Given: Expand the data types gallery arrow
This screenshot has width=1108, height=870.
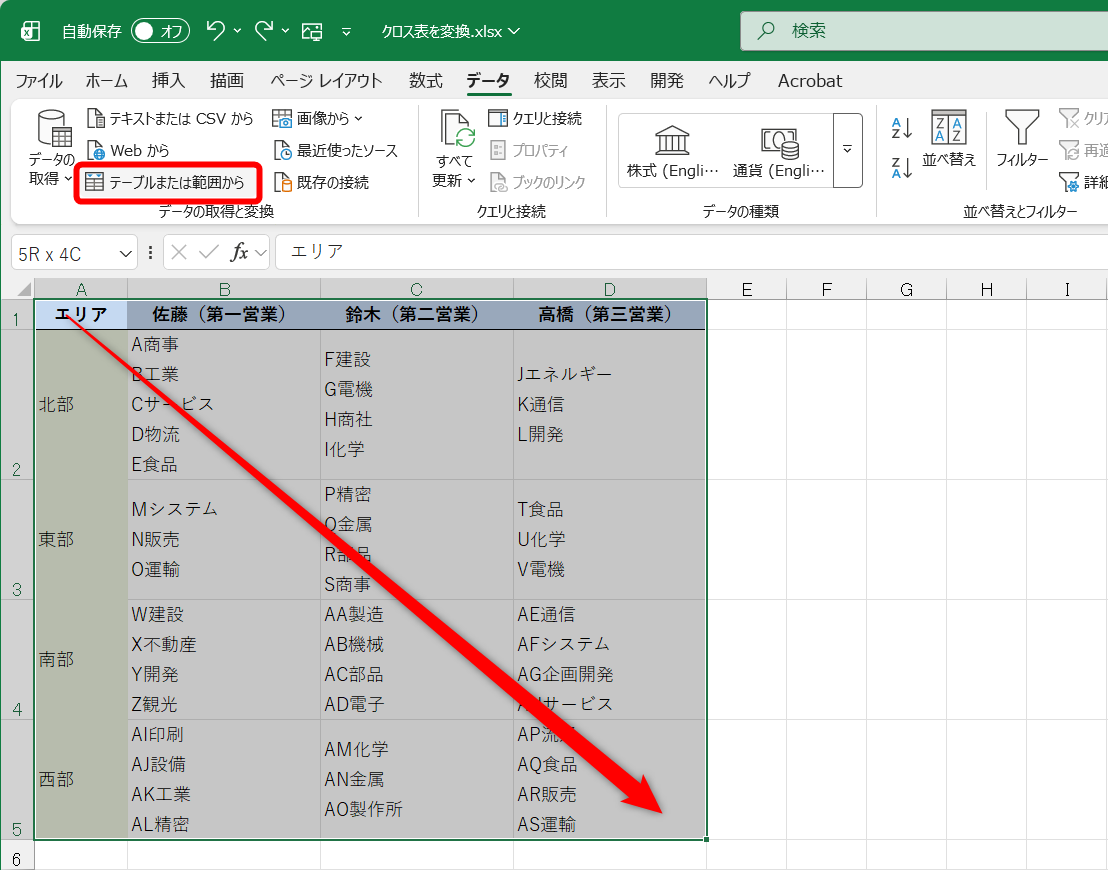Looking at the screenshot, I should (846, 147).
